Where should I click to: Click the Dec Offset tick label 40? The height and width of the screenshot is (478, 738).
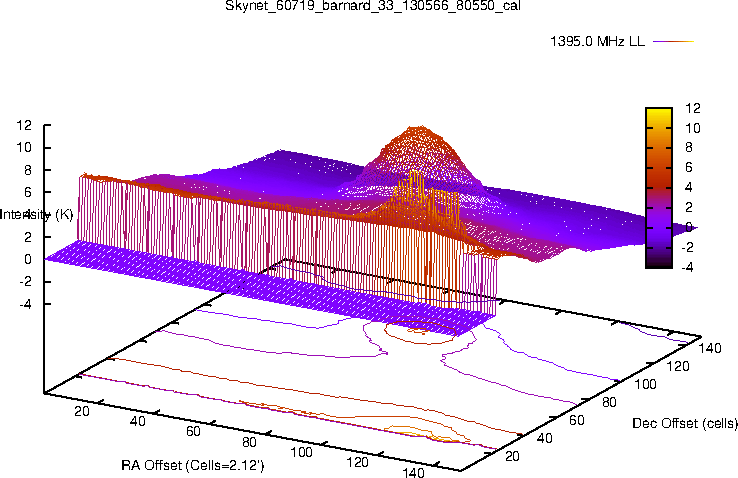pyautogui.click(x=545, y=438)
